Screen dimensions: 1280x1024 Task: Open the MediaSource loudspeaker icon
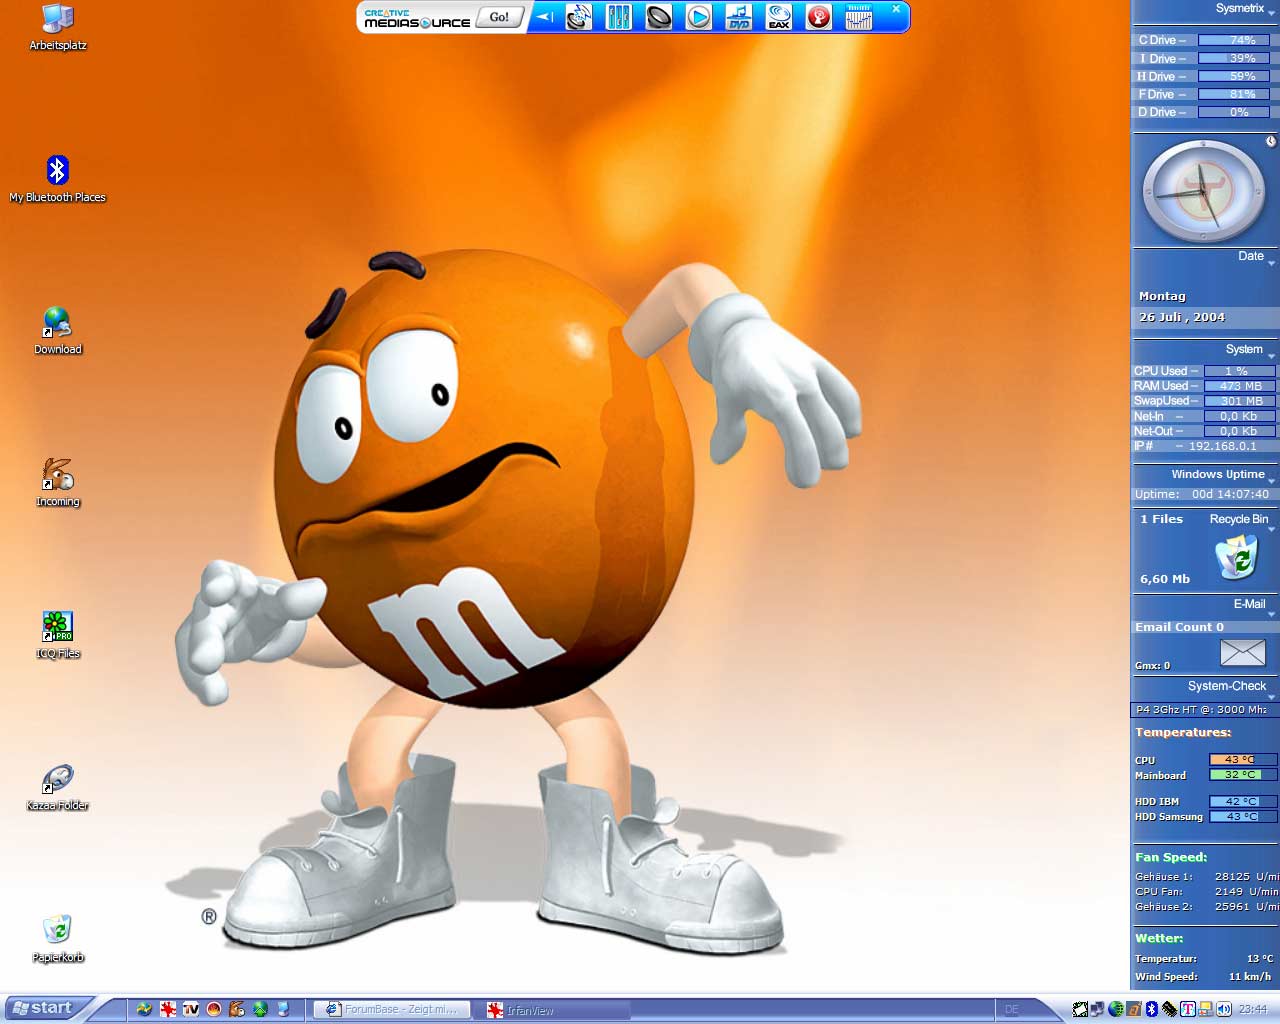659,17
